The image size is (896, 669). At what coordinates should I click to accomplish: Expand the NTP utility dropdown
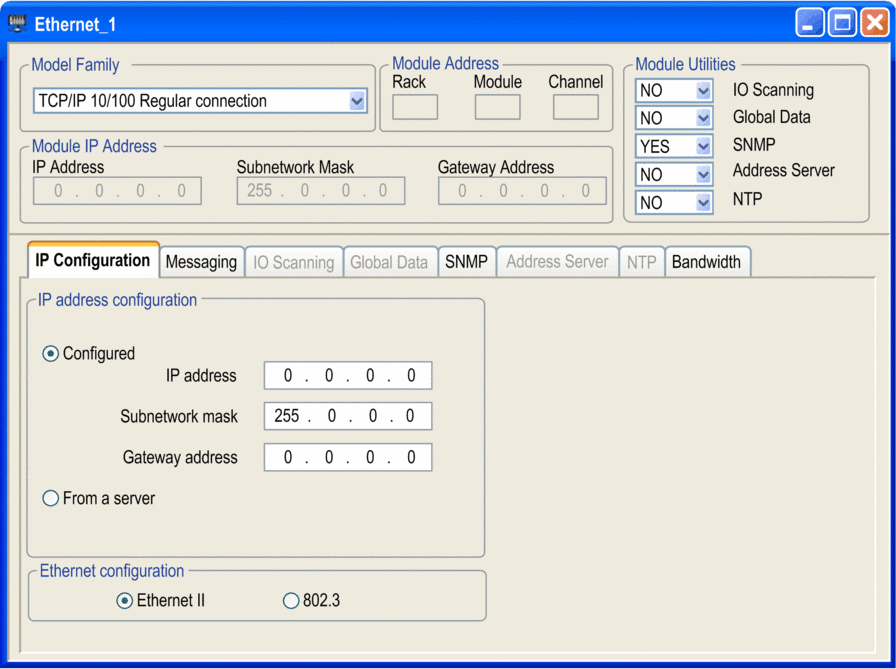coord(703,202)
